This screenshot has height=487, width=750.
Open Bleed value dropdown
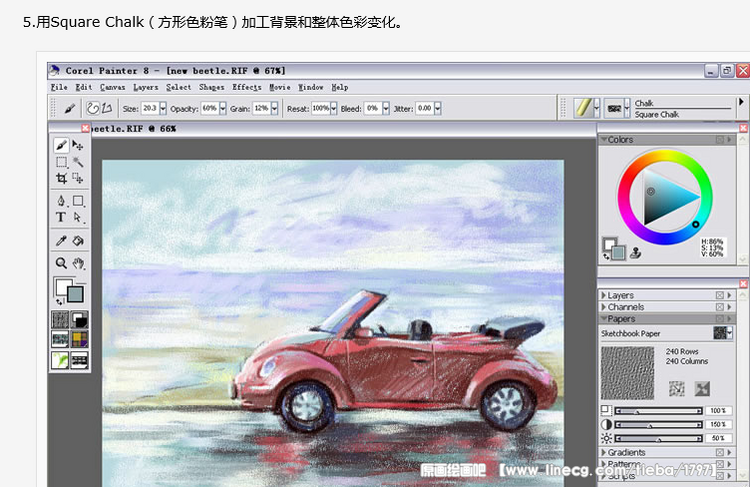point(386,109)
